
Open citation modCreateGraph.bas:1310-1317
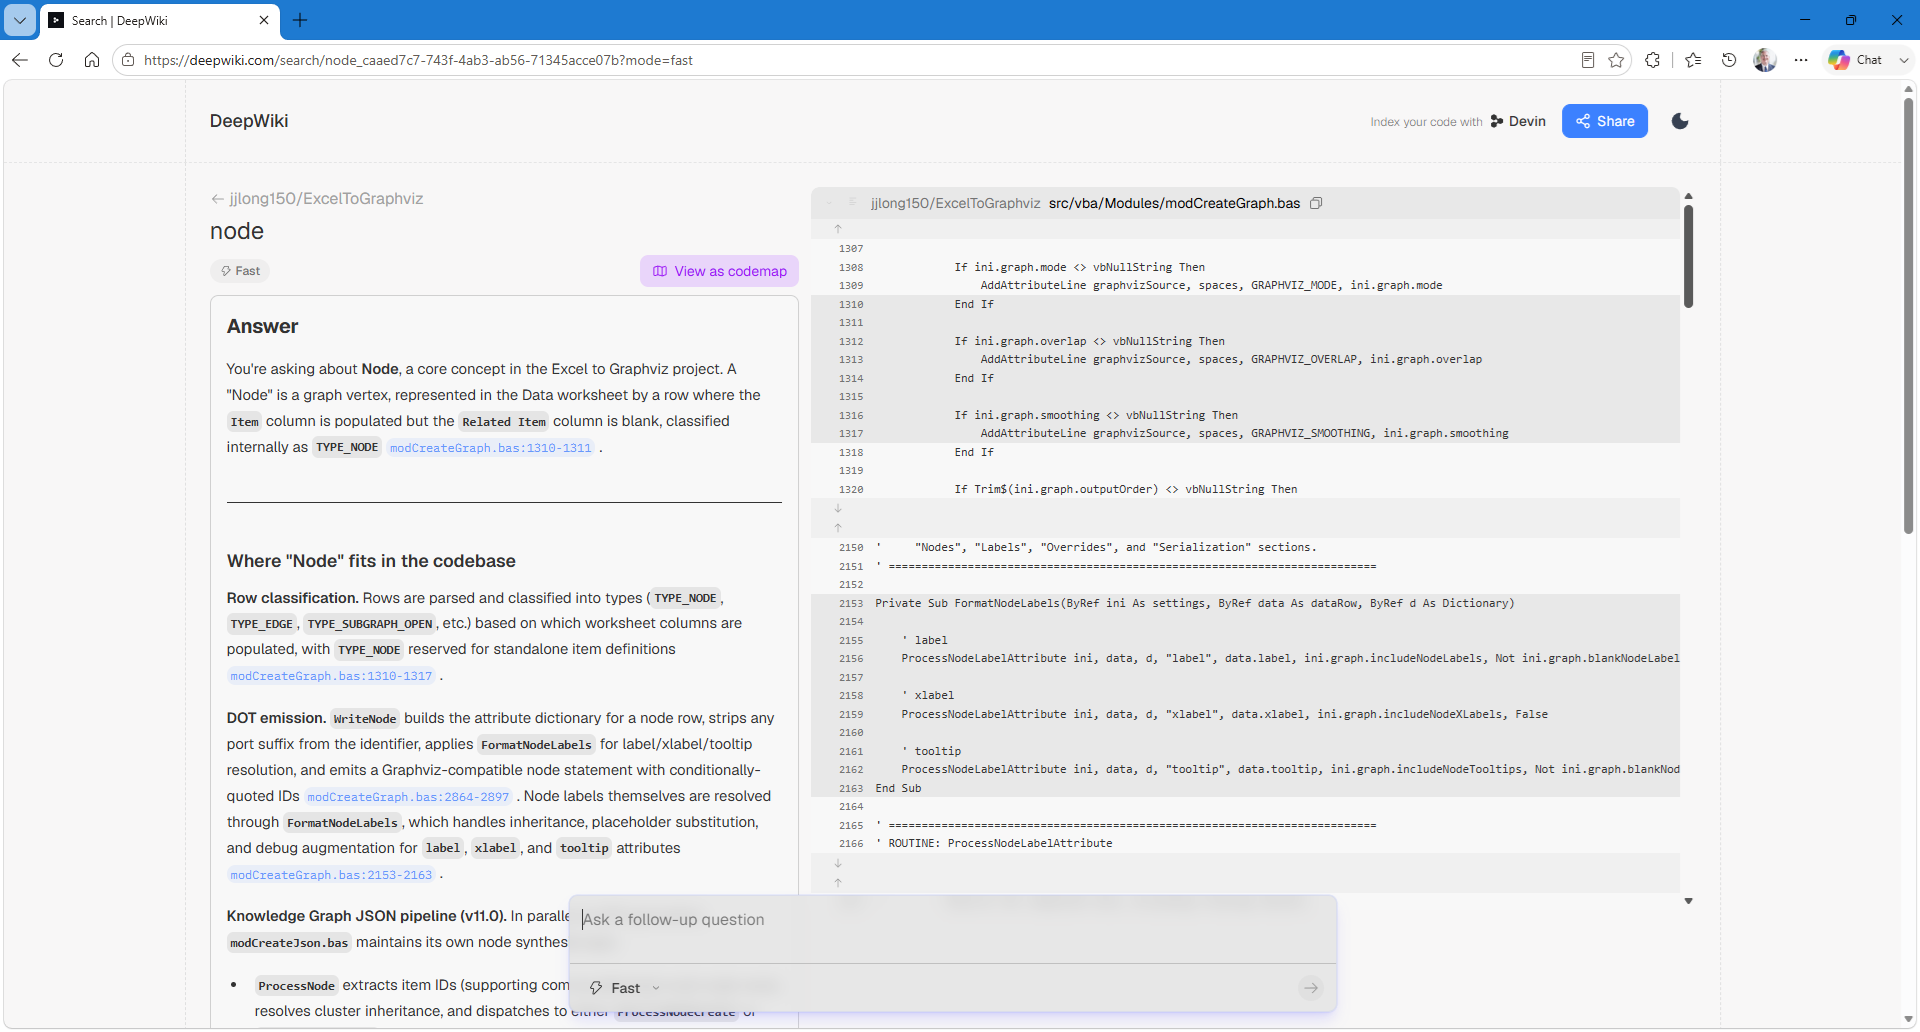click(331, 676)
